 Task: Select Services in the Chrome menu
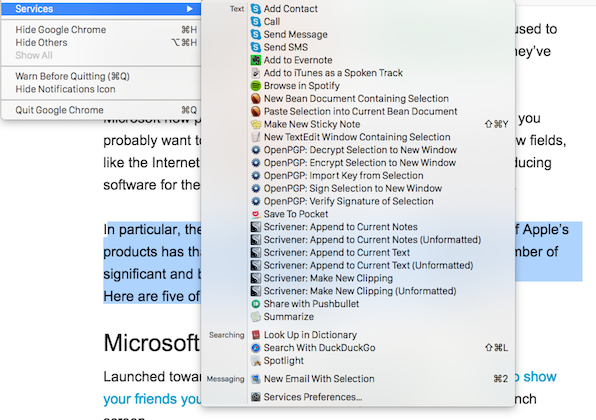pyautogui.click(x=101, y=9)
